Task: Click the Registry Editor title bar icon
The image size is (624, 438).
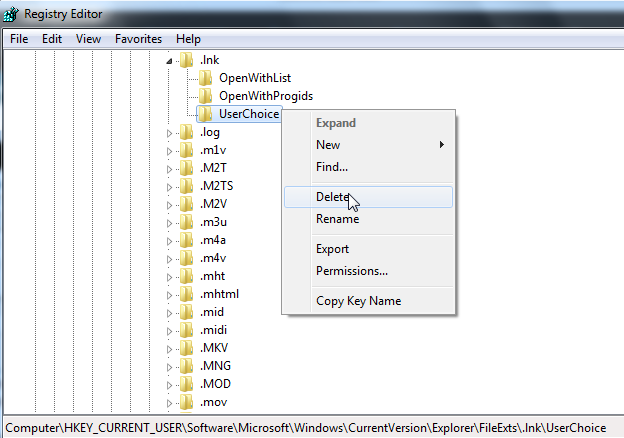Action: (x=11, y=14)
